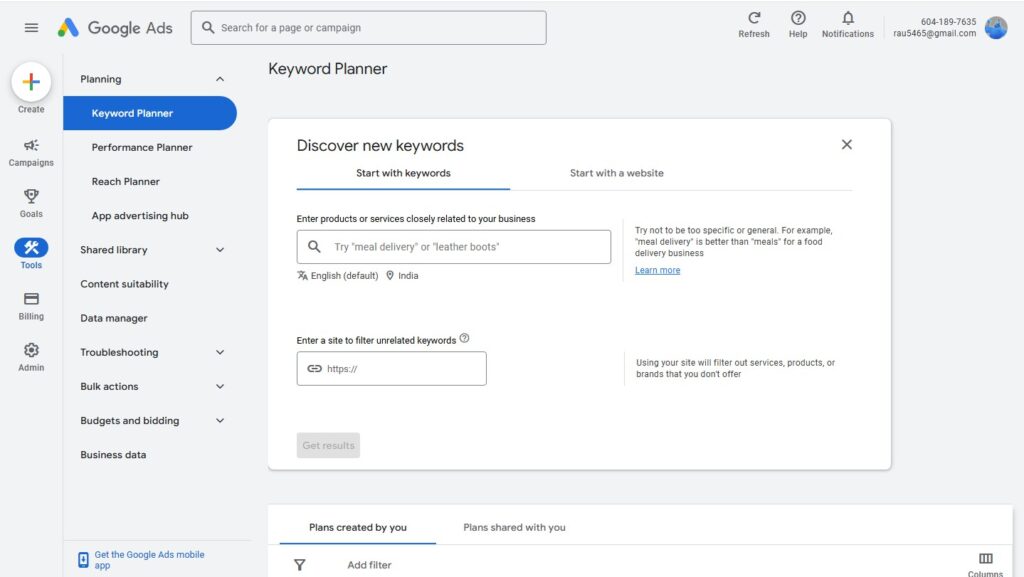This screenshot has height=577, width=1024.
Task: Click the language icon near English (default)
Action: (x=302, y=275)
